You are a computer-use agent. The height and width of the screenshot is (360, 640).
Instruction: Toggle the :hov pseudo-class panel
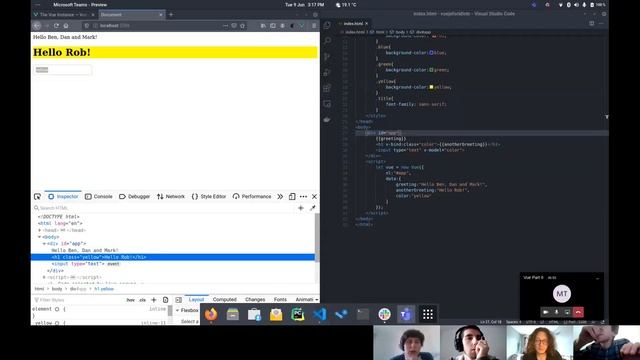tap(130, 300)
